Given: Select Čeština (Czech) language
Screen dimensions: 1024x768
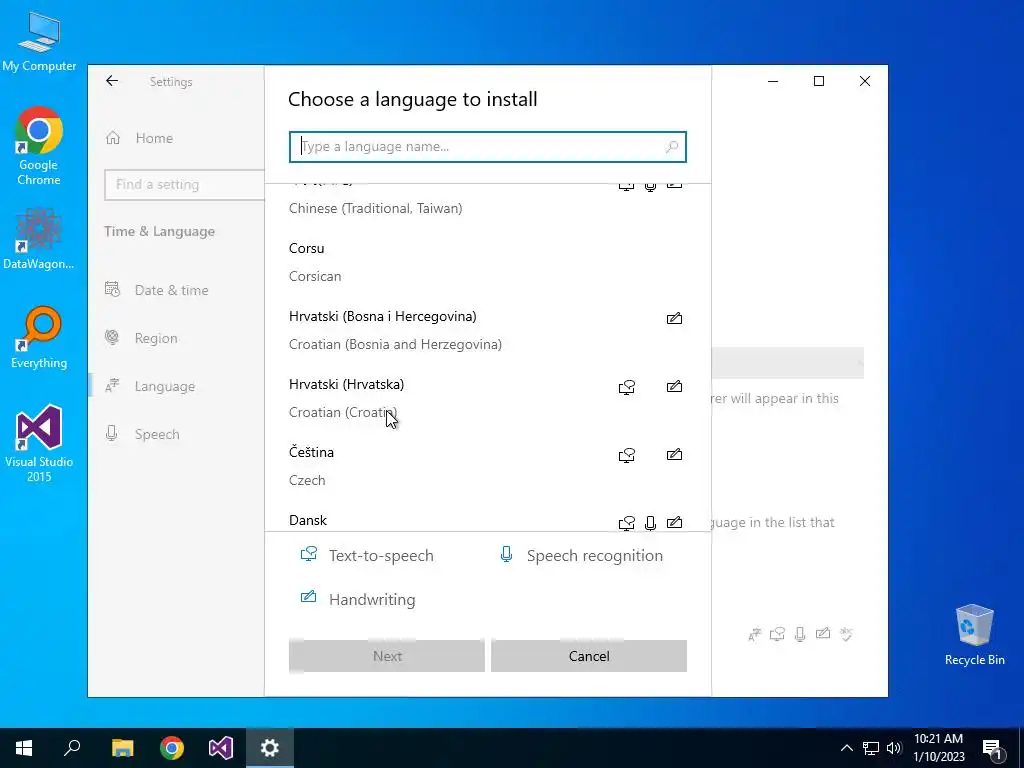Looking at the screenshot, I should point(487,466).
